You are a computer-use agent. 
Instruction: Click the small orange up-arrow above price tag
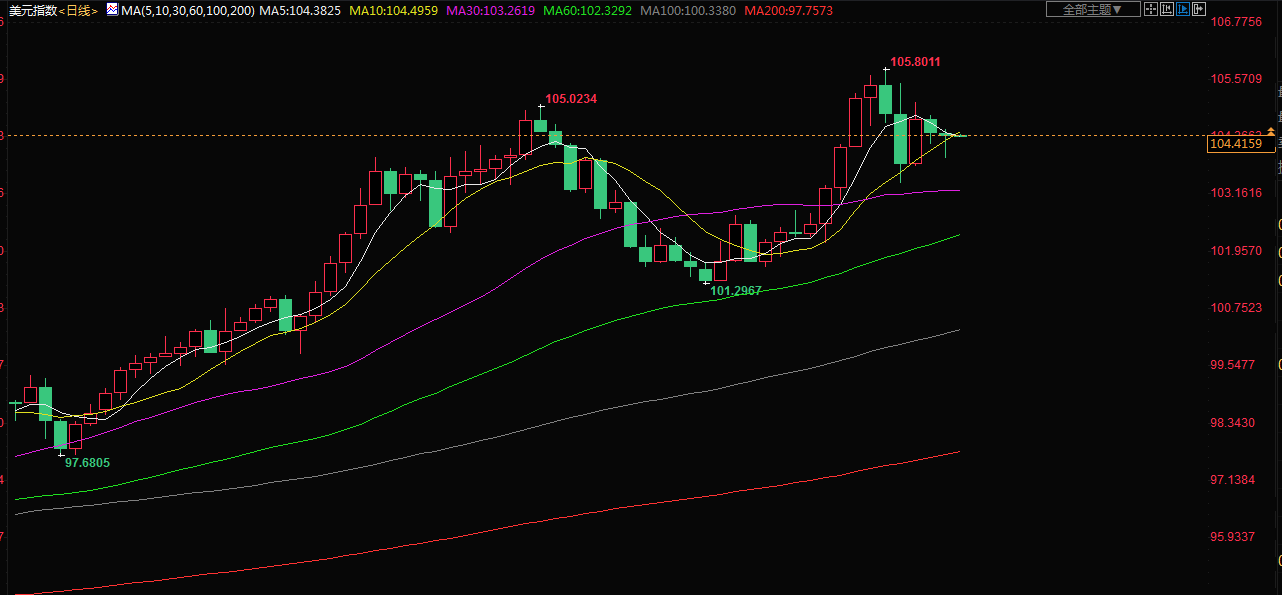[x=1271, y=131]
